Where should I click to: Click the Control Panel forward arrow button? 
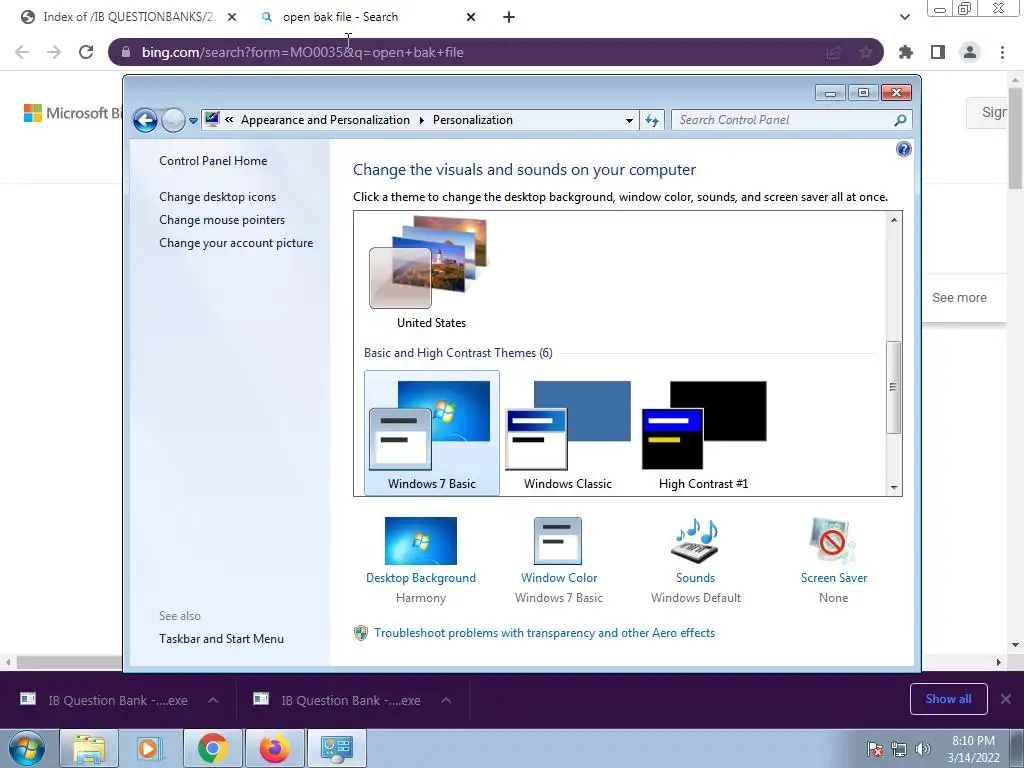[173, 120]
